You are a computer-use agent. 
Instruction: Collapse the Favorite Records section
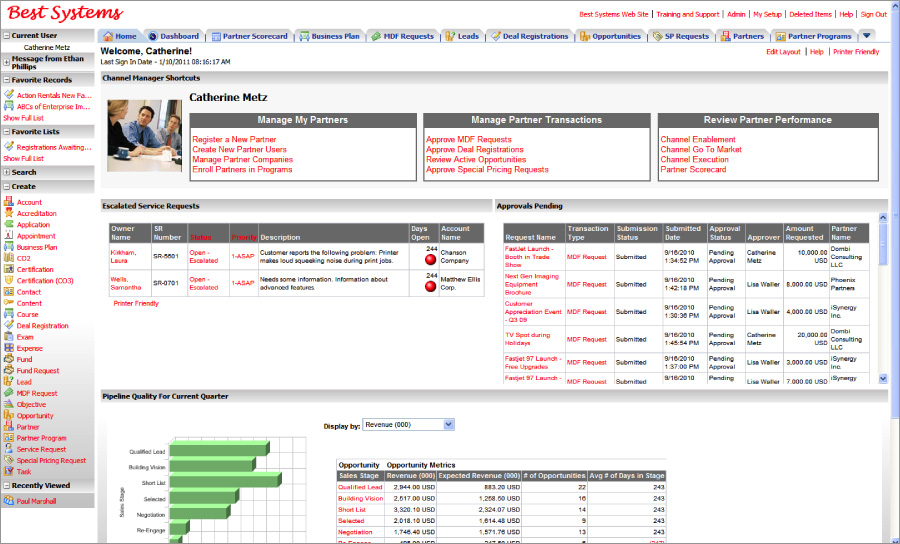(x=6, y=80)
